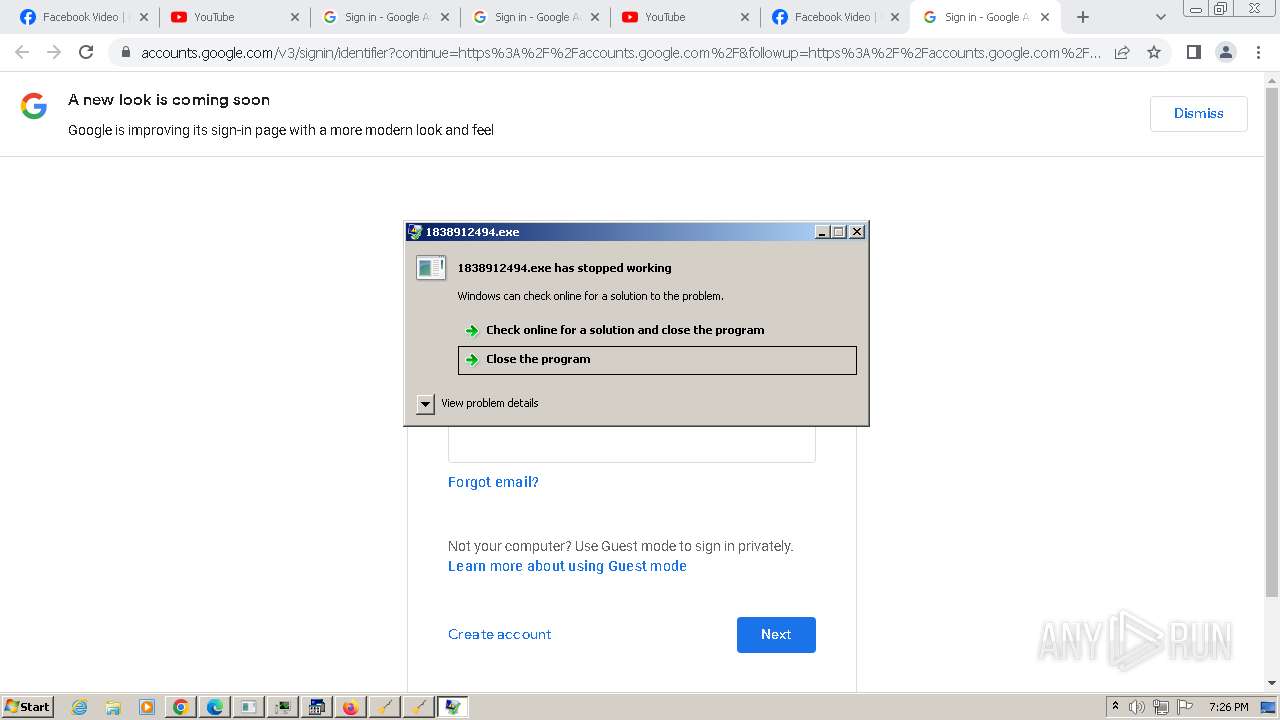1280x720 pixels.
Task: Click the browser Forward arrow
Action: point(54,53)
